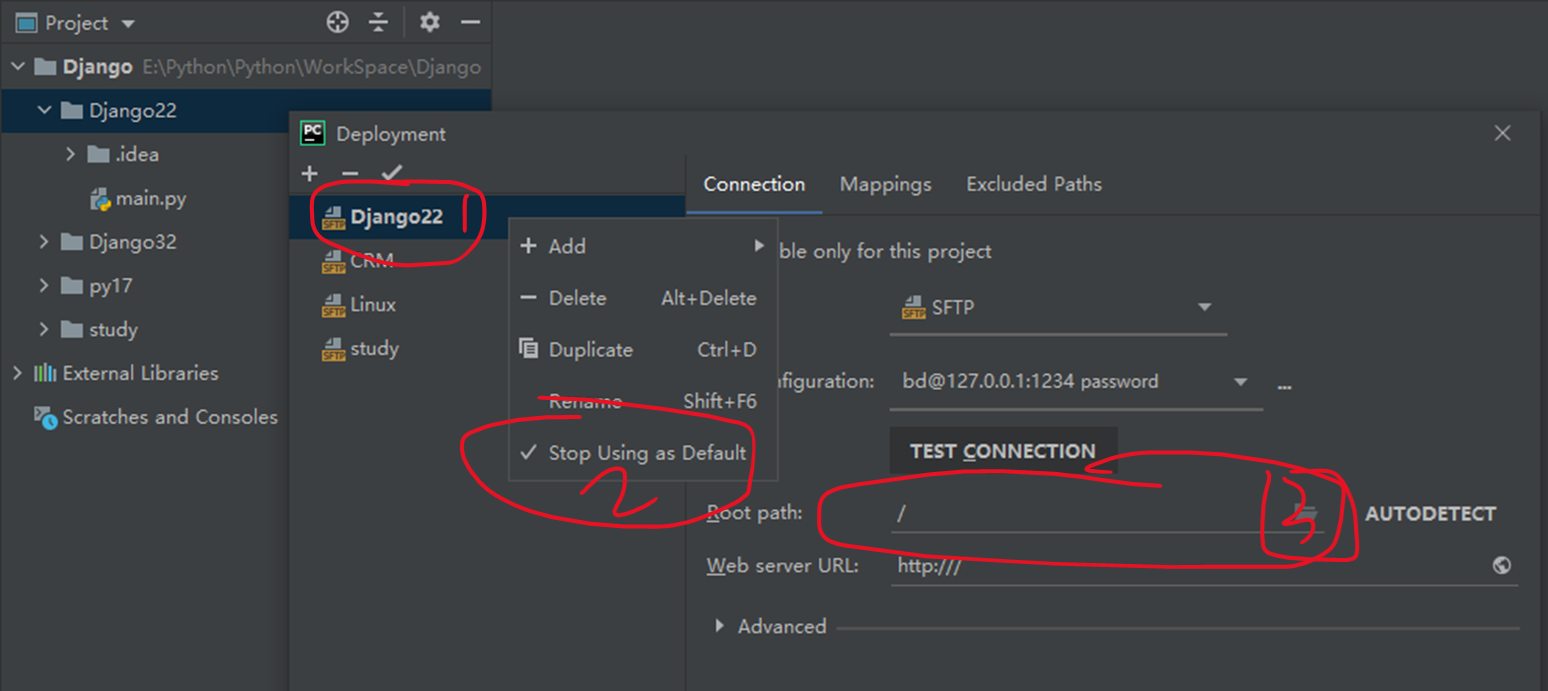Expand the Django32 folder
Image resolution: width=1548 pixels, height=691 pixels.
[44, 242]
